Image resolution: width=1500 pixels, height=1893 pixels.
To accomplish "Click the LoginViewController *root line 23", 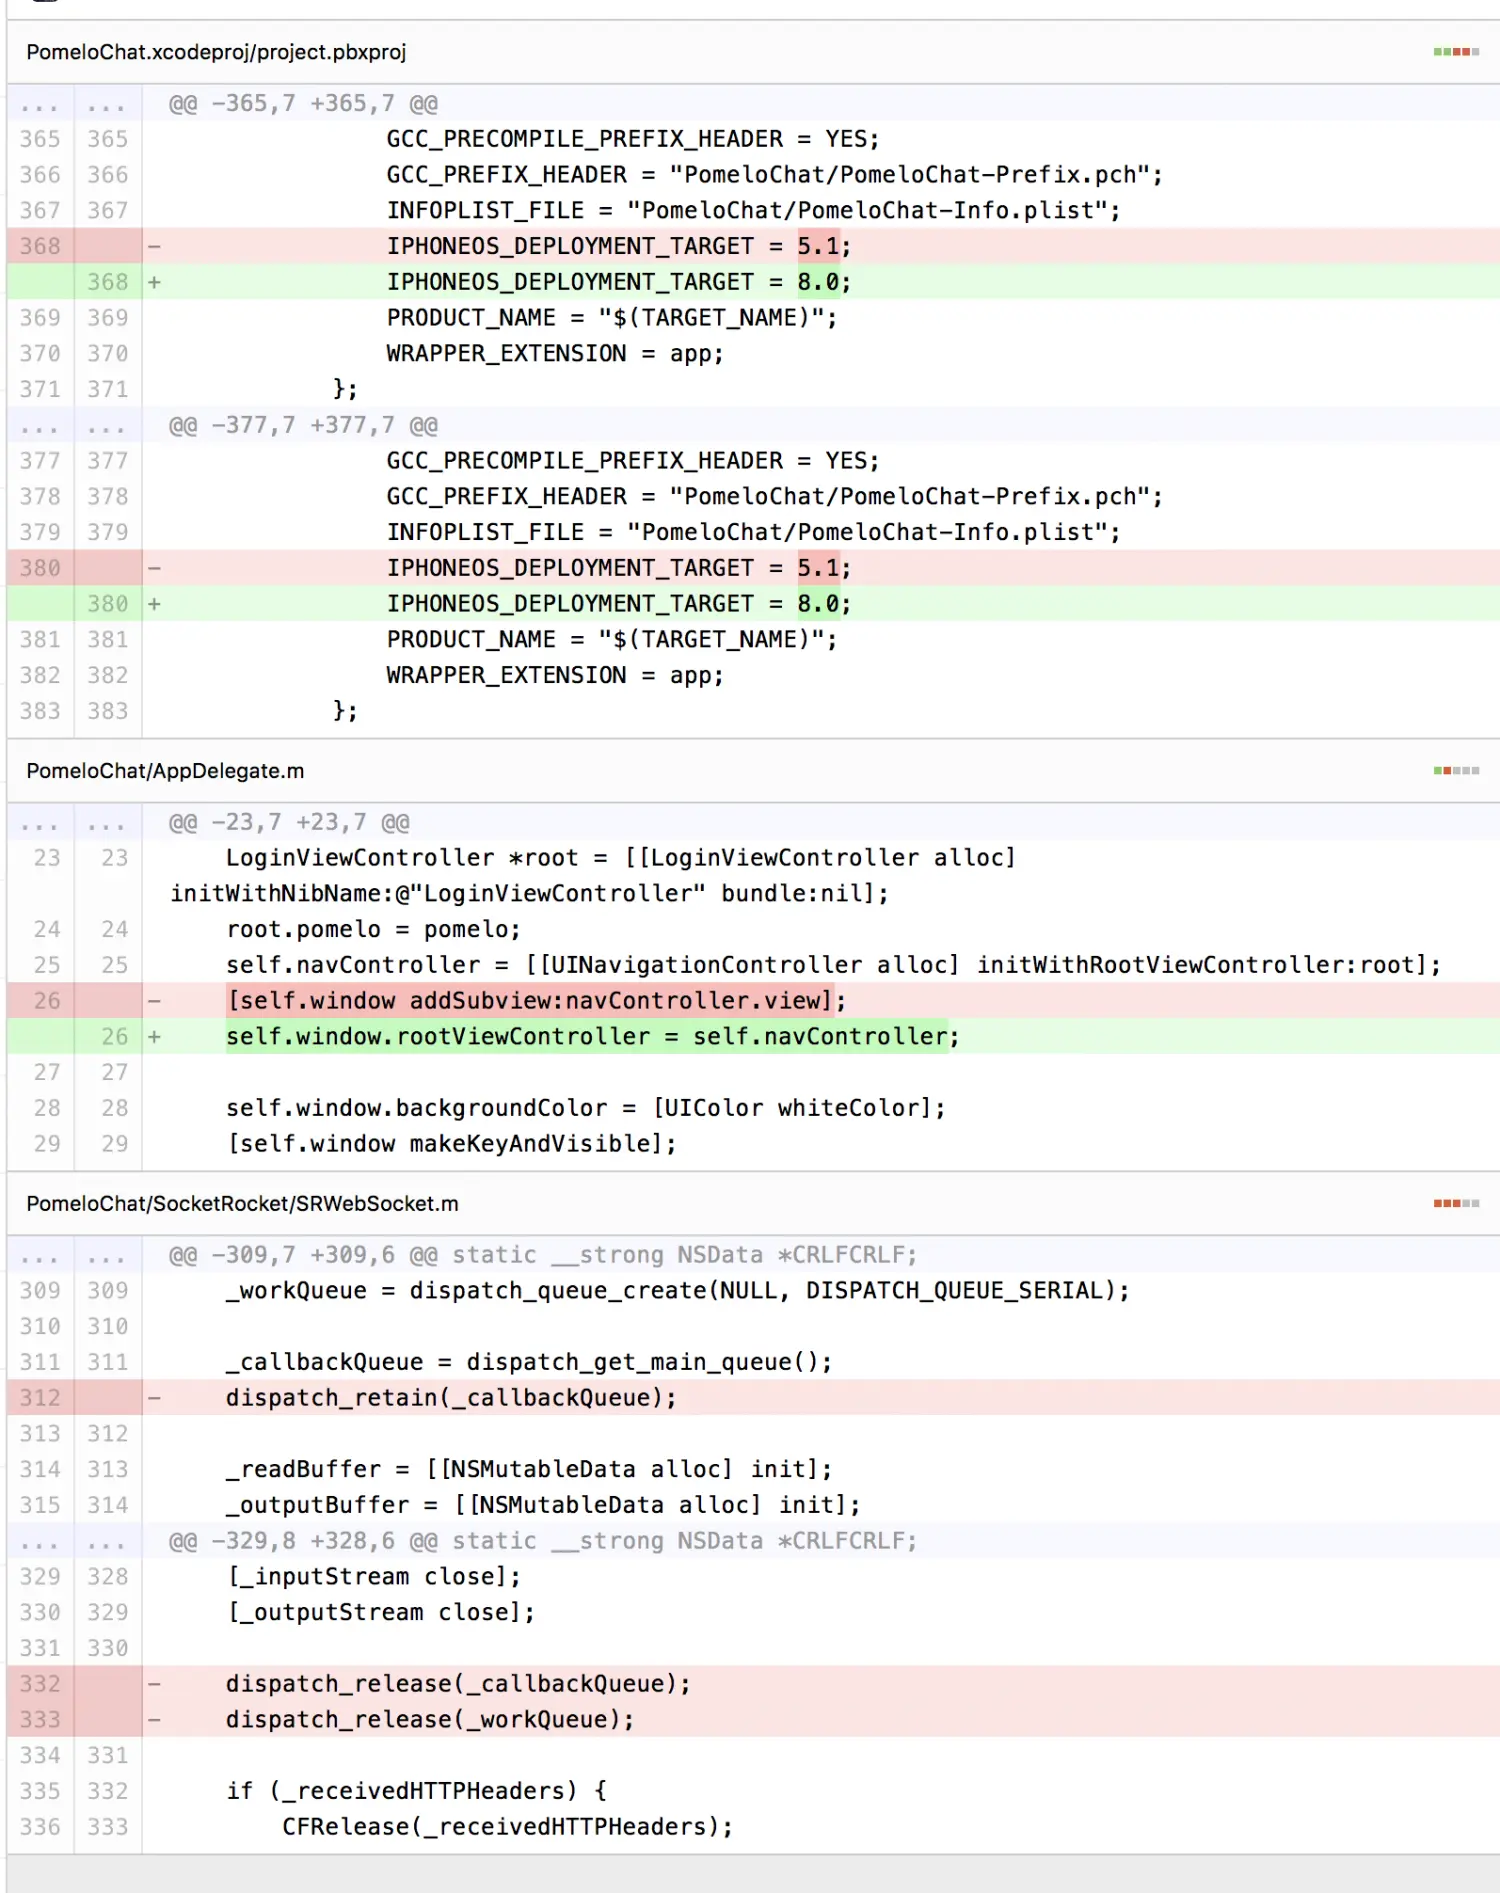I will [x=753, y=876].
